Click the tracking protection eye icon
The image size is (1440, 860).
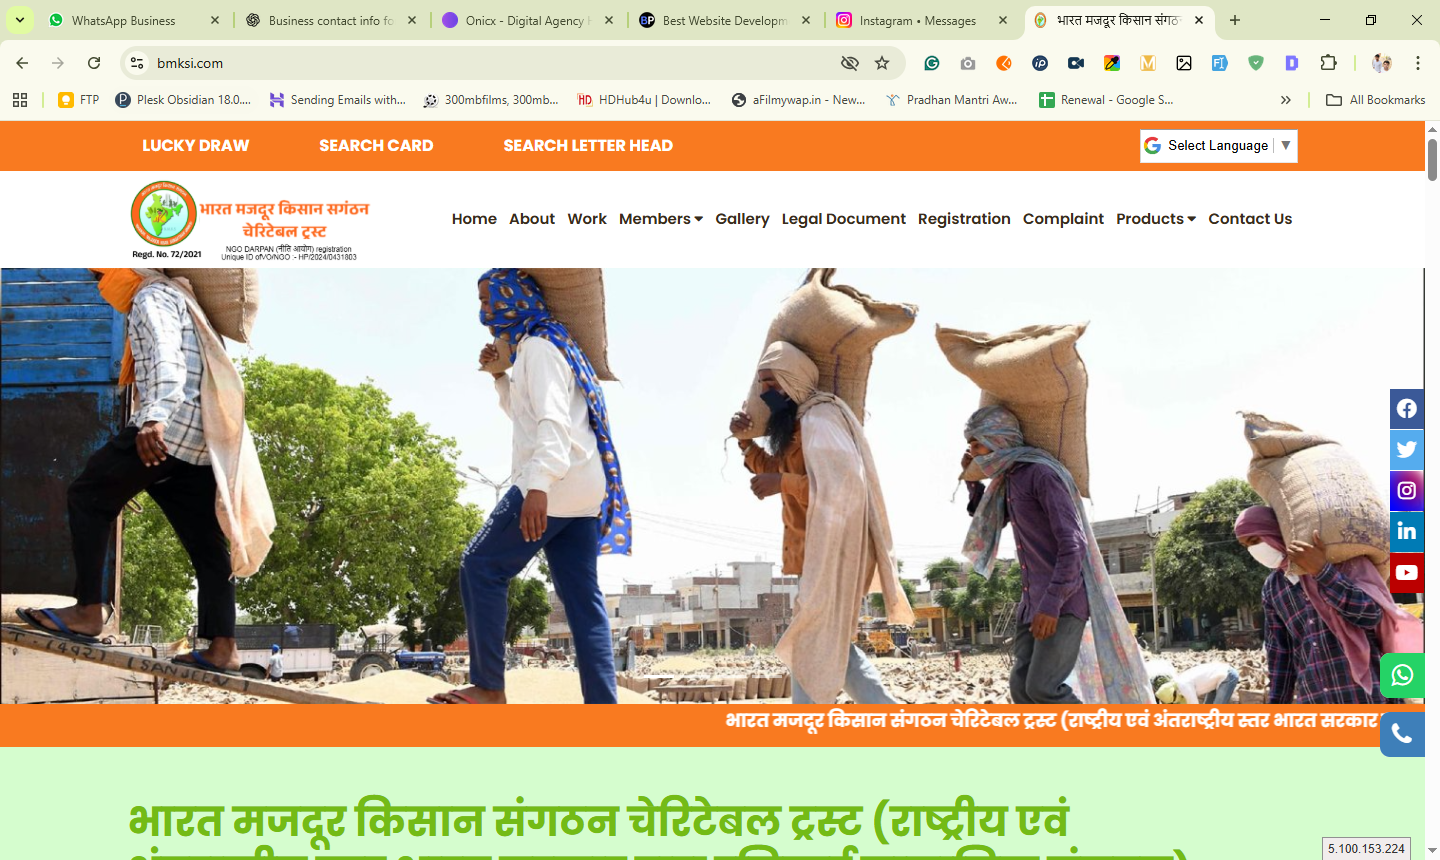[x=849, y=63]
